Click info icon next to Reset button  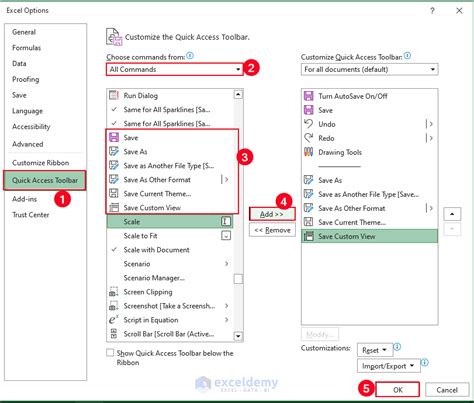click(397, 347)
